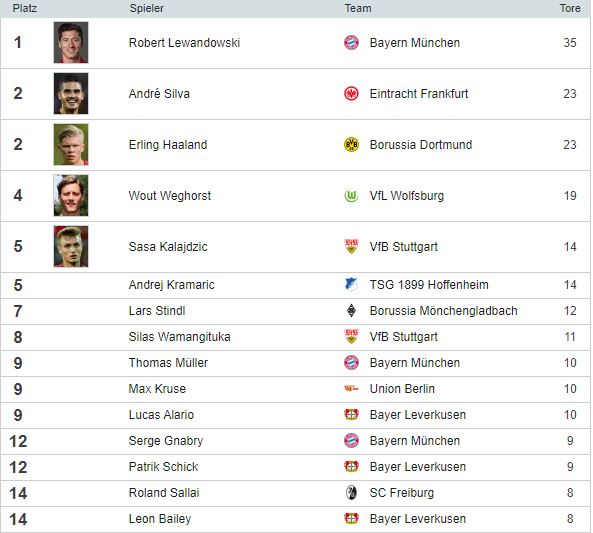Click the Eintracht Frankfurt club crest

coord(351,93)
